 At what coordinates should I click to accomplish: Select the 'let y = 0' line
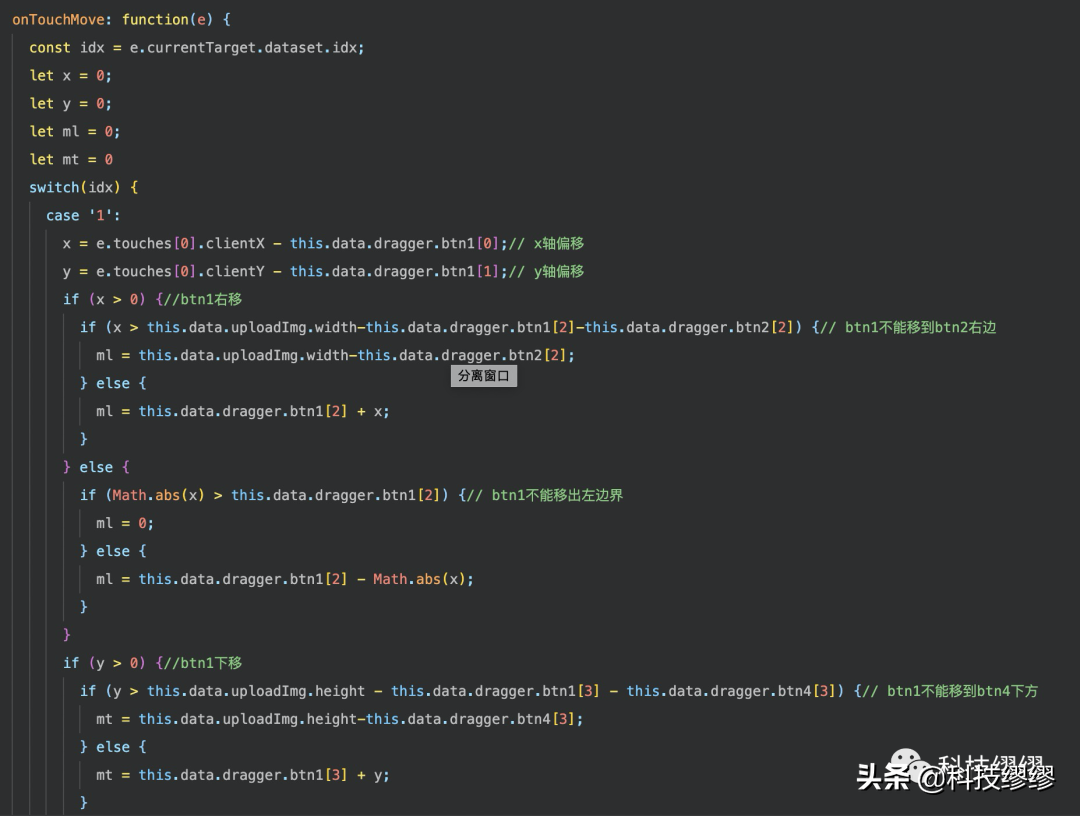point(70,103)
